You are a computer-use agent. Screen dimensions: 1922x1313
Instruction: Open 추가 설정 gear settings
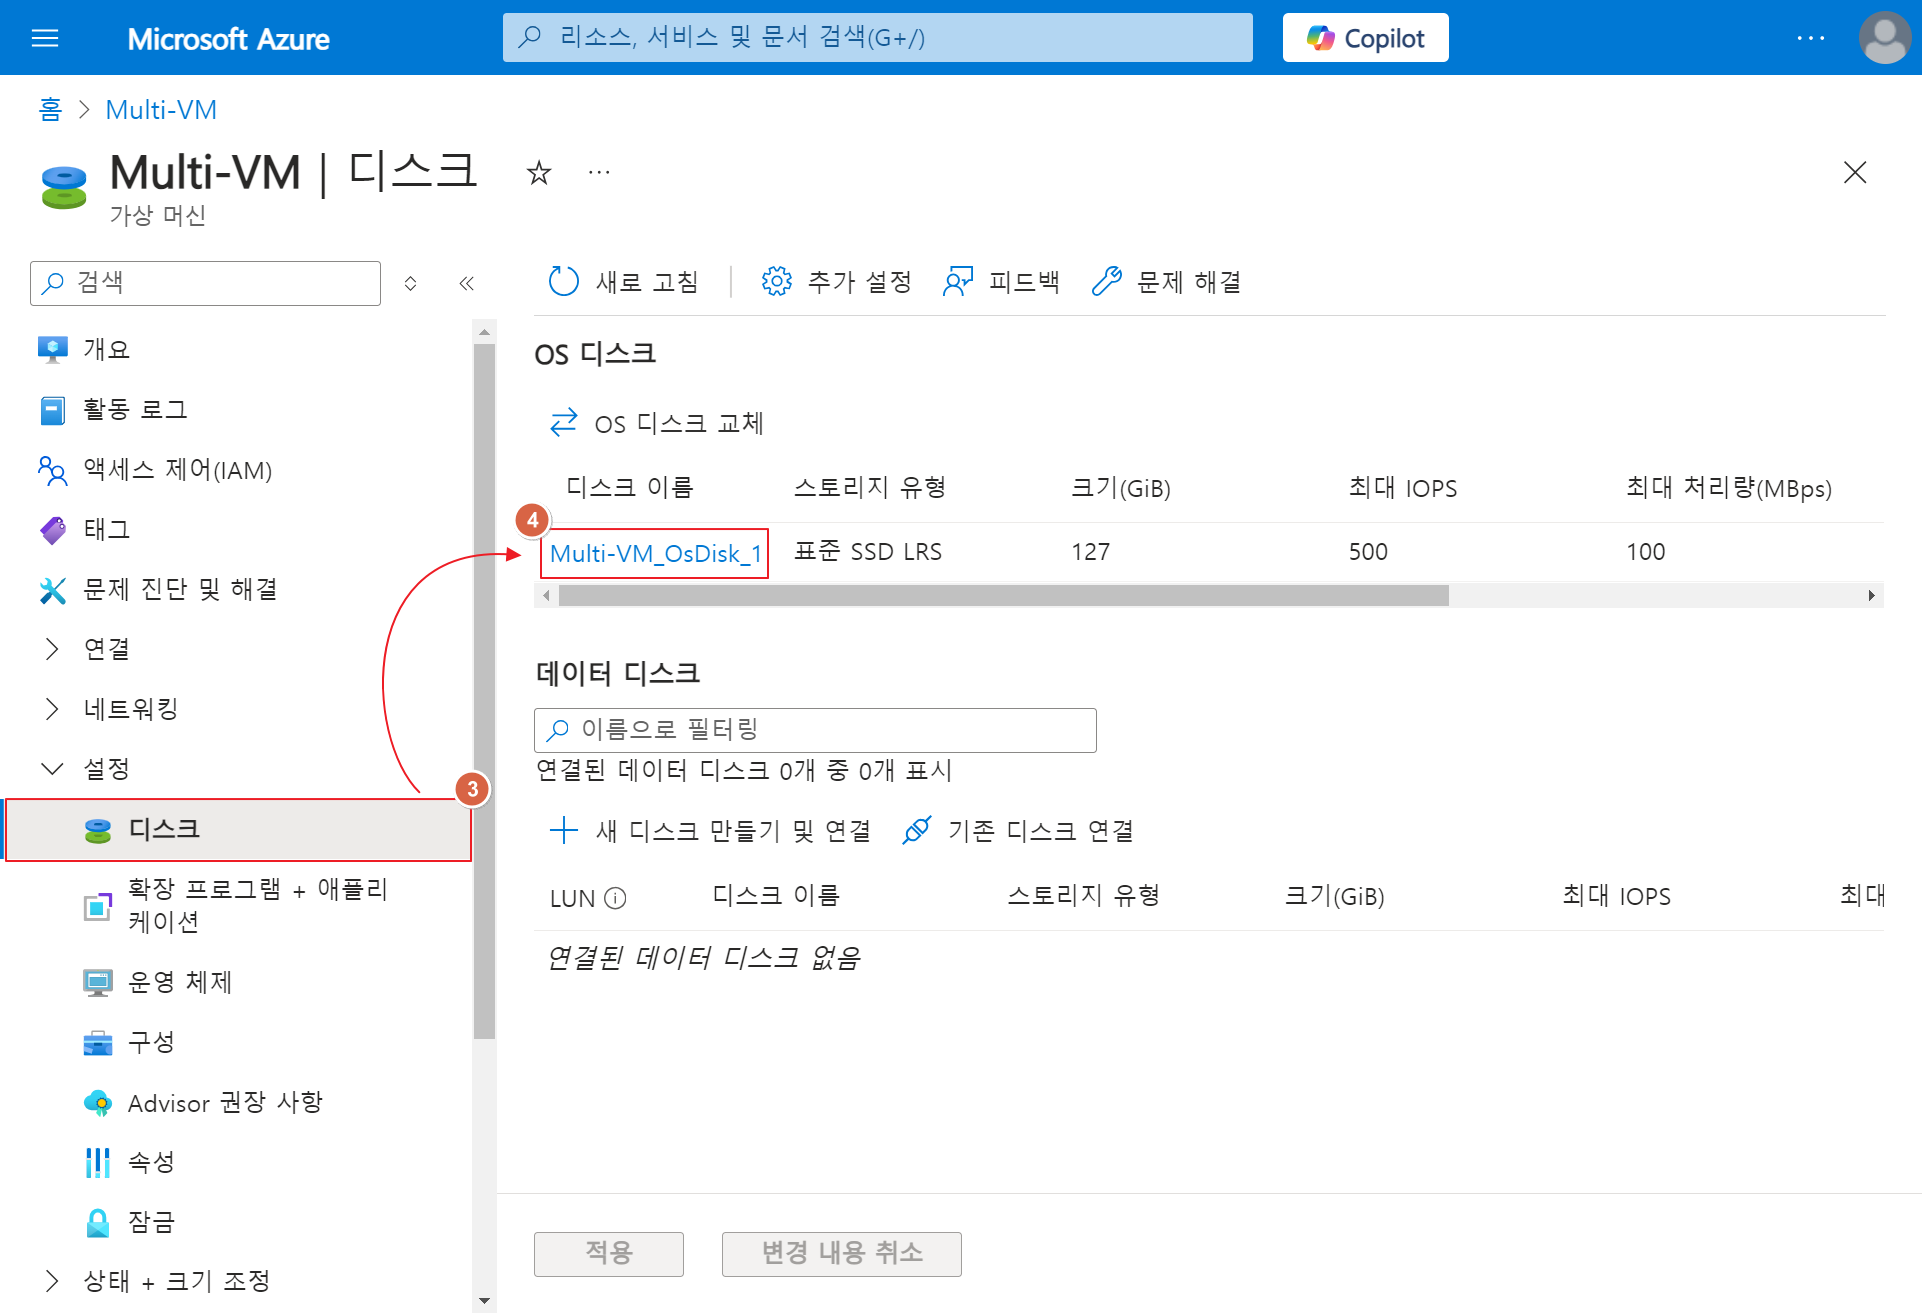[x=776, y=282]
